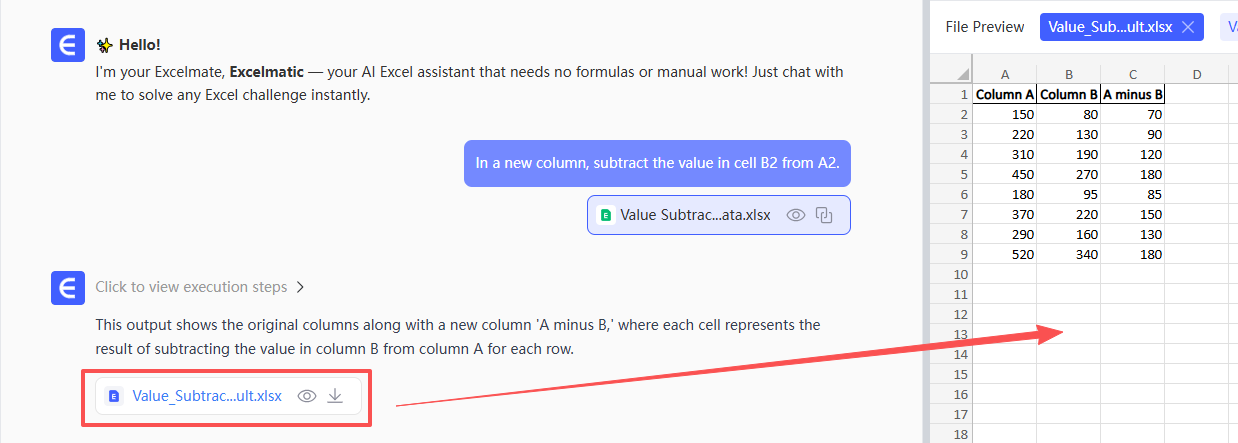1238x443 pixels.
Task: Select column C header in the spreadsheet
Action: tap(1132, 74)
